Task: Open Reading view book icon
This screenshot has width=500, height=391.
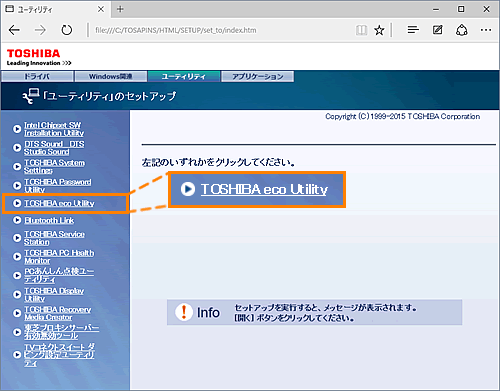Action: click(x=361, y=30)
